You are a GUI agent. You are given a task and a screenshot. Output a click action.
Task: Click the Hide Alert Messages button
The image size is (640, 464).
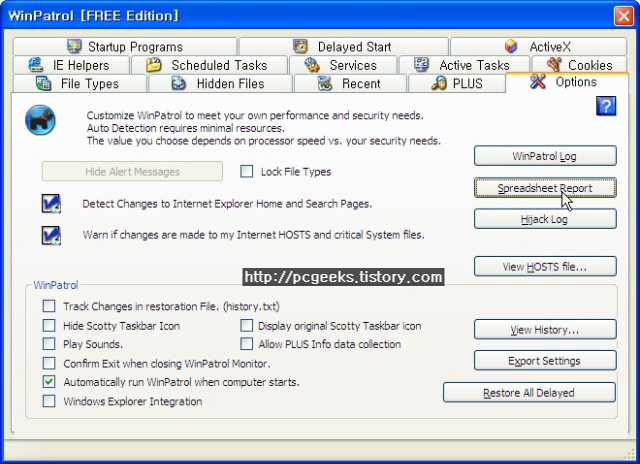point(132,171)
